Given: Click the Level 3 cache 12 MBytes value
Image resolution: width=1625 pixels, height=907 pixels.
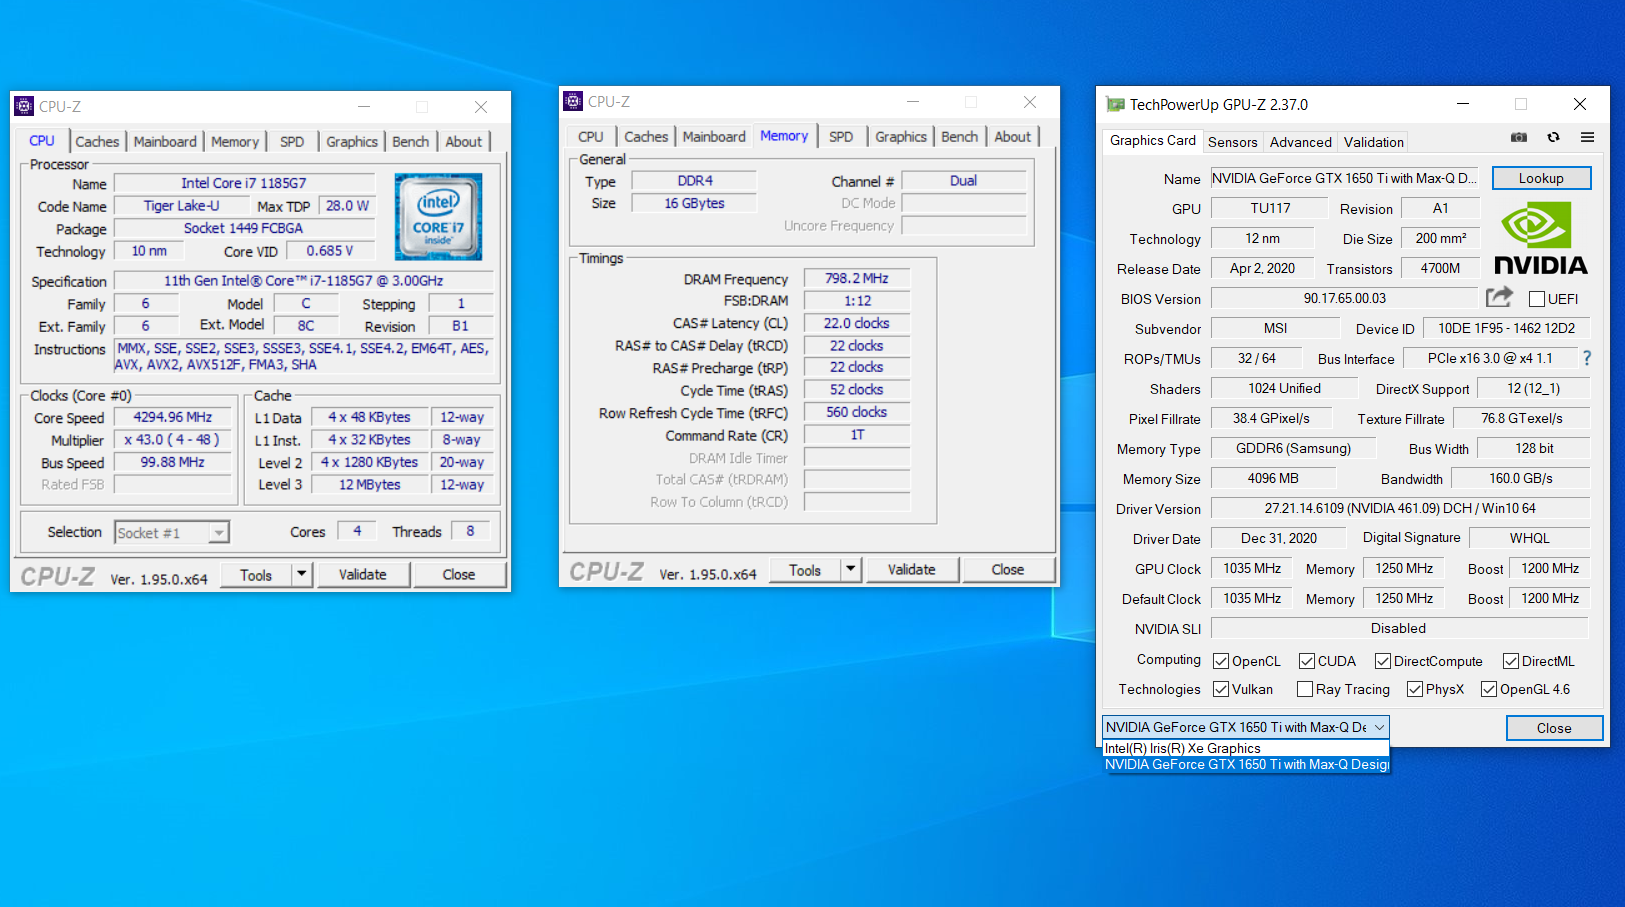Looking at the screenshot, I should point(369,484).
